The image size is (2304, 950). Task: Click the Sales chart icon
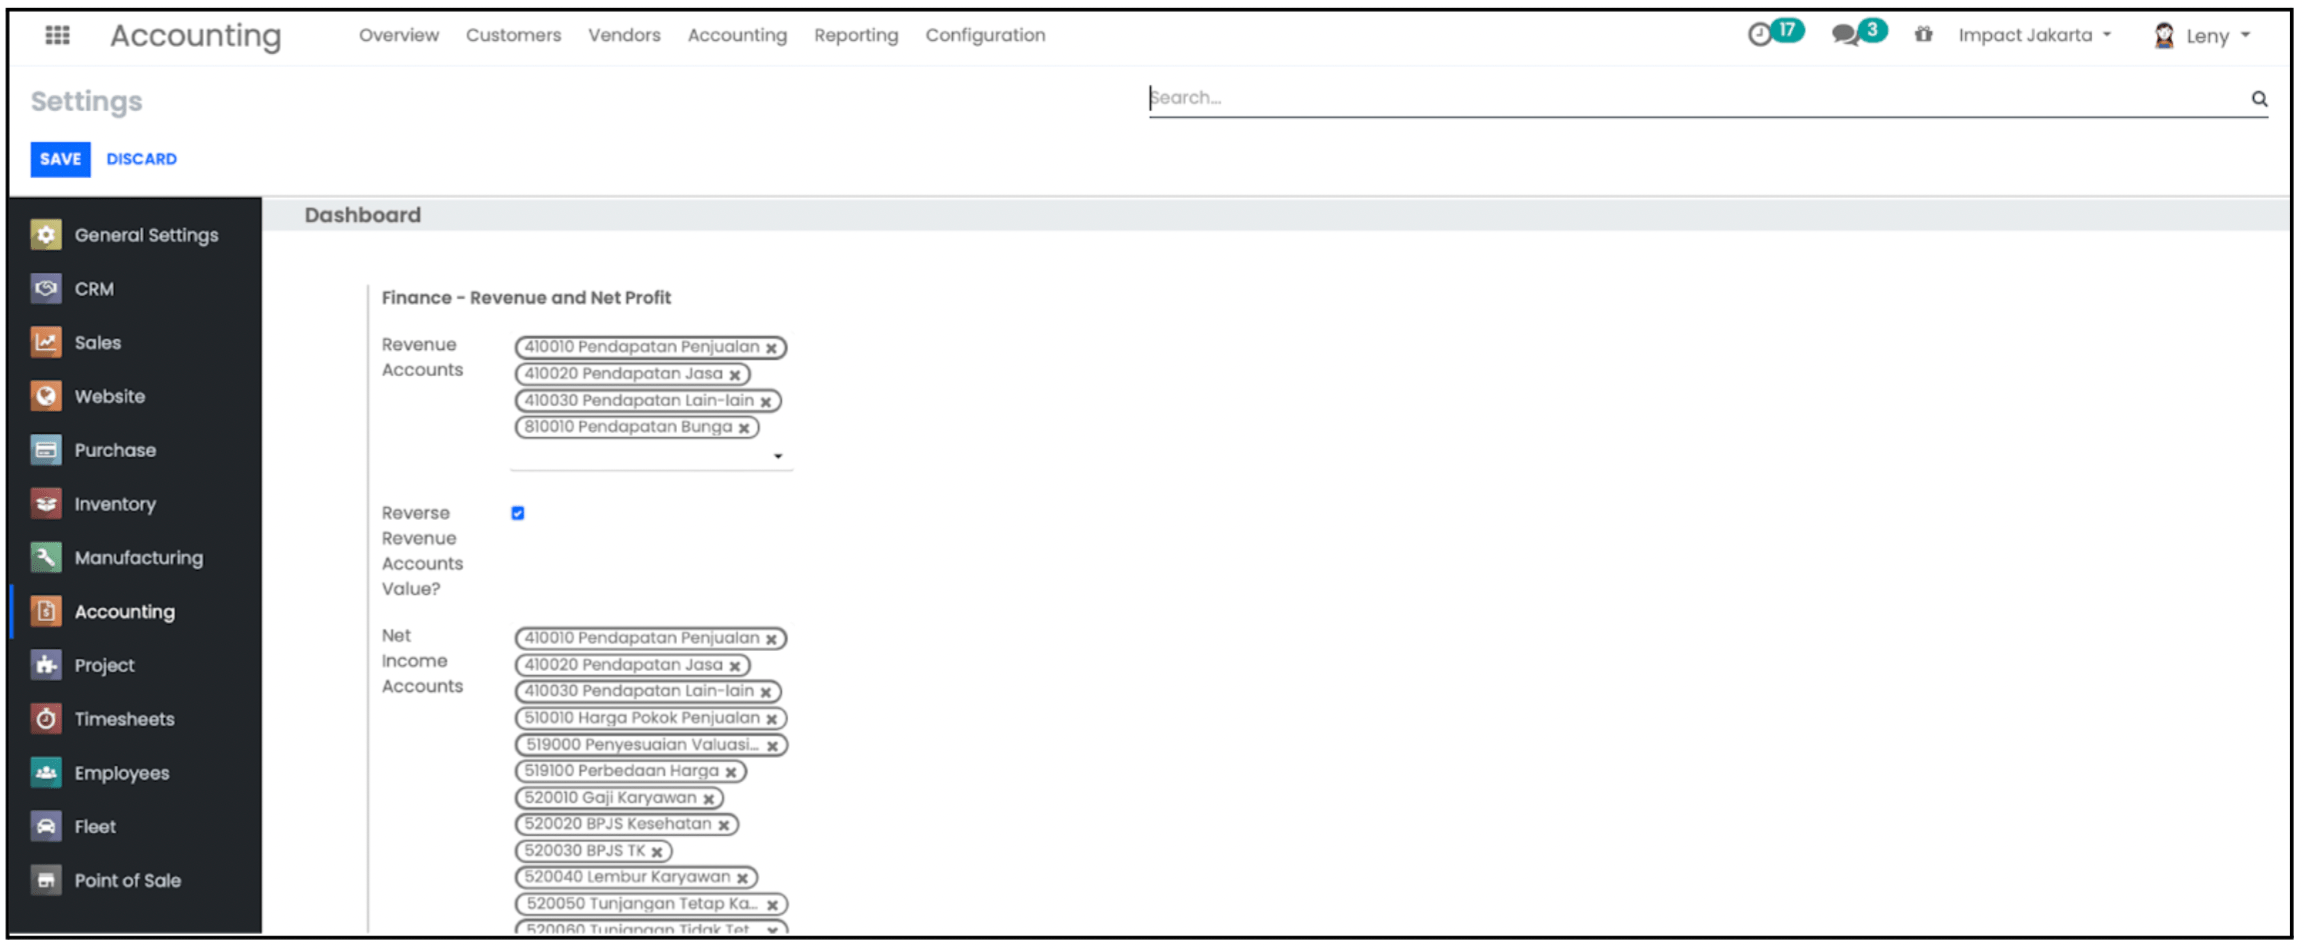pos(46,342)
